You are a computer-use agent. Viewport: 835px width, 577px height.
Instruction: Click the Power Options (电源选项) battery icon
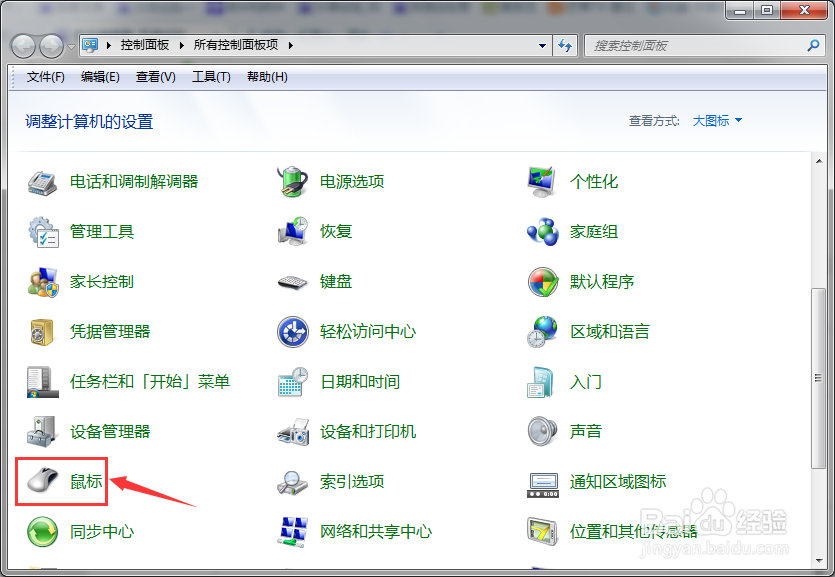(293, 182)
